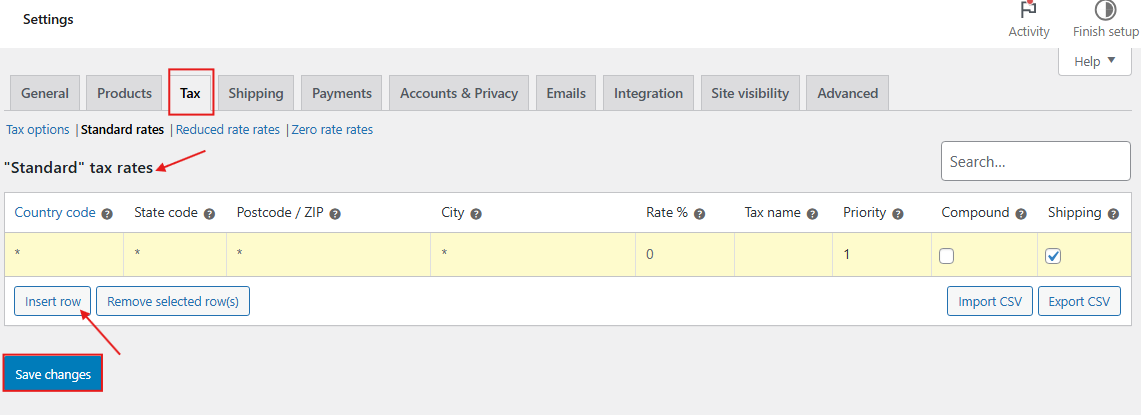Open the Activity flag icon
This screenshot has height=415, width=1141.
coord(1028,10)
